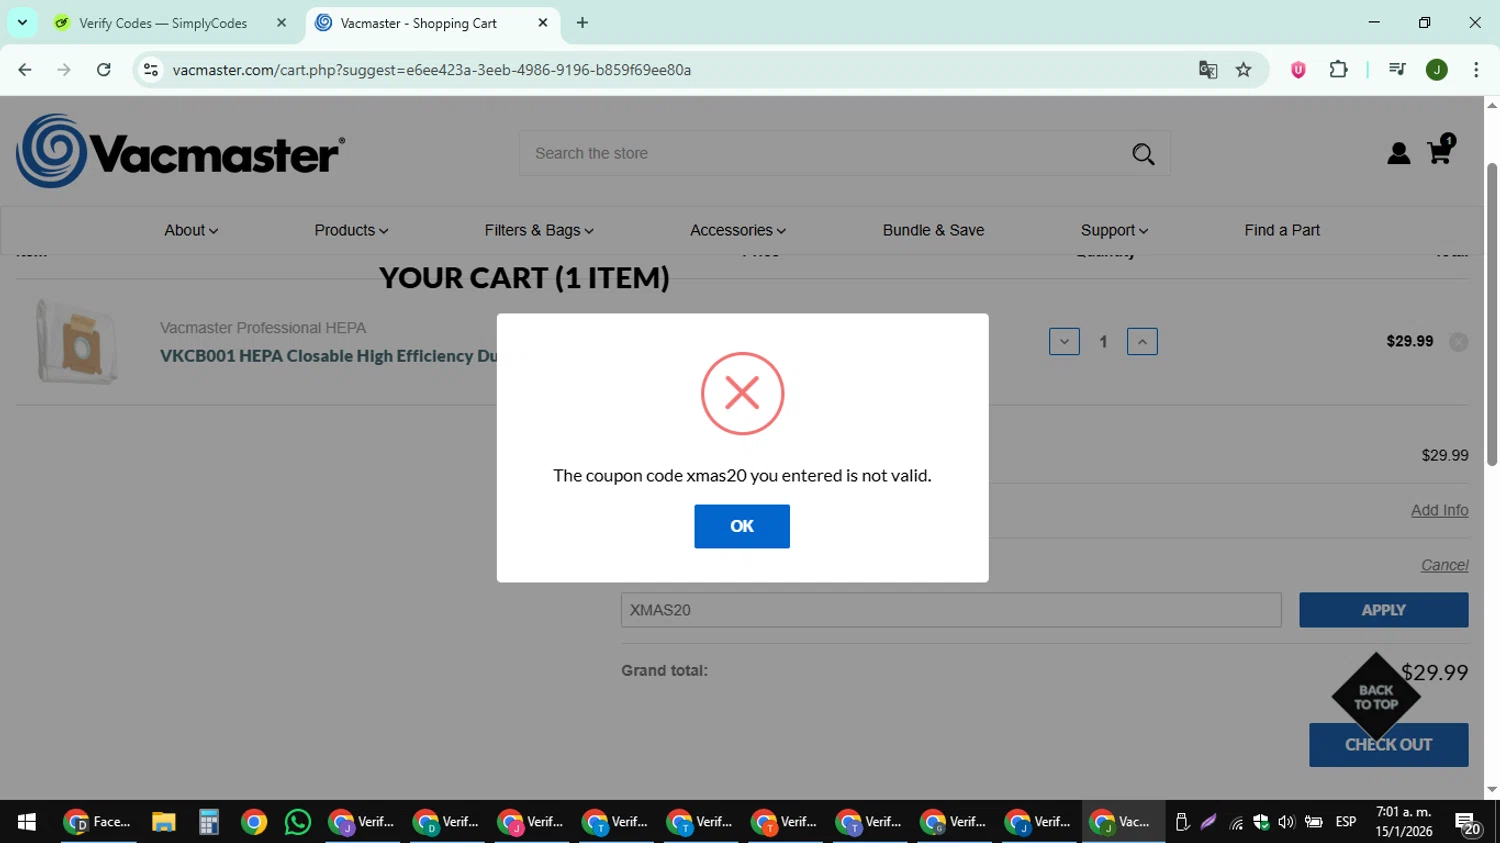Screen dimensions: 1500x843
Task: Click the search magnifier icon
Action: coord(1143,154)
